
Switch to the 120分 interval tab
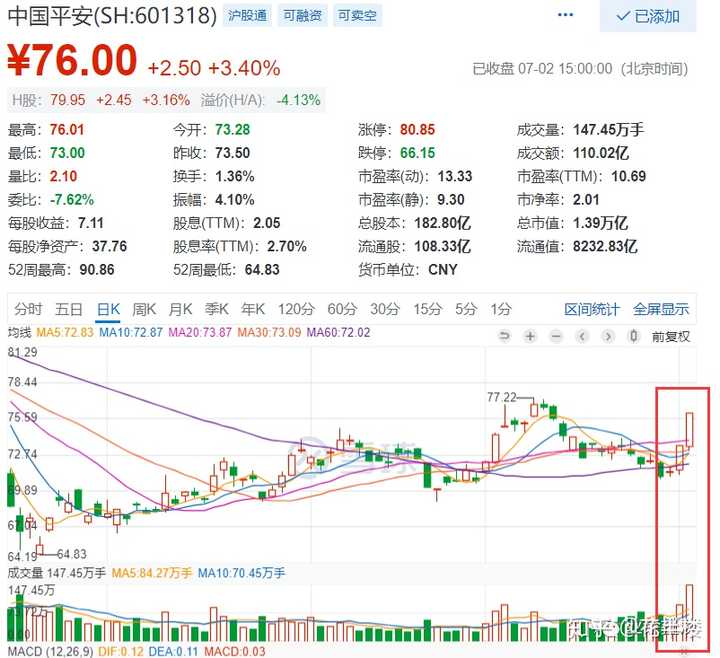[296, 309]
